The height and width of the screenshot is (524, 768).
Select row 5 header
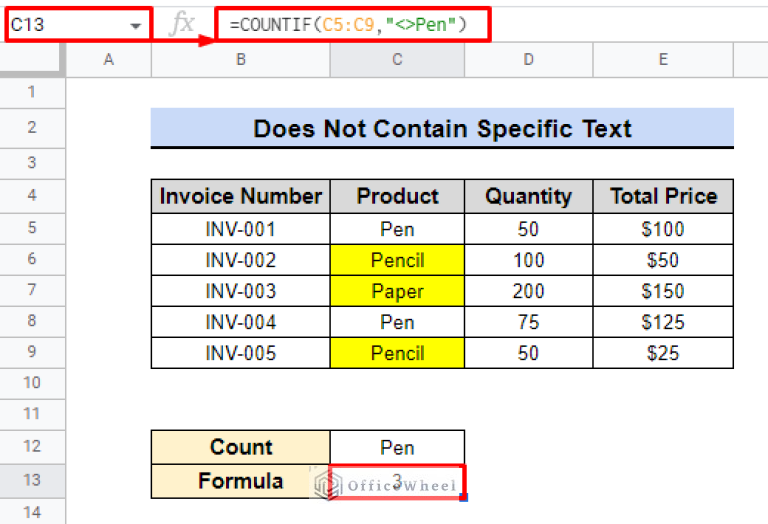(32, 228)
